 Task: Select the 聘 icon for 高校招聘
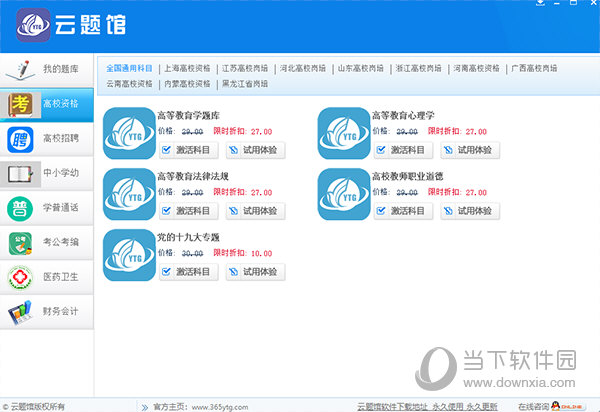21,139
